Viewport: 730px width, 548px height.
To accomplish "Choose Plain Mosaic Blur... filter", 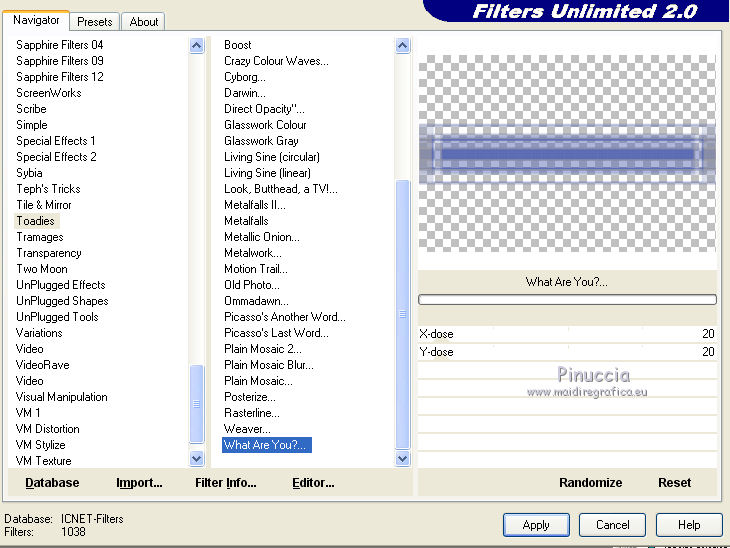I will coord(269,365).
